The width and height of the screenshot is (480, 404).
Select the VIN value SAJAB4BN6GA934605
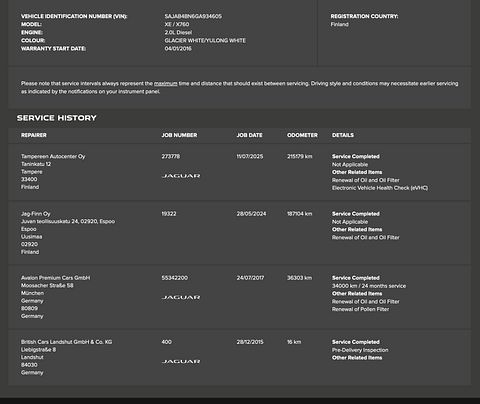(193, 16)
